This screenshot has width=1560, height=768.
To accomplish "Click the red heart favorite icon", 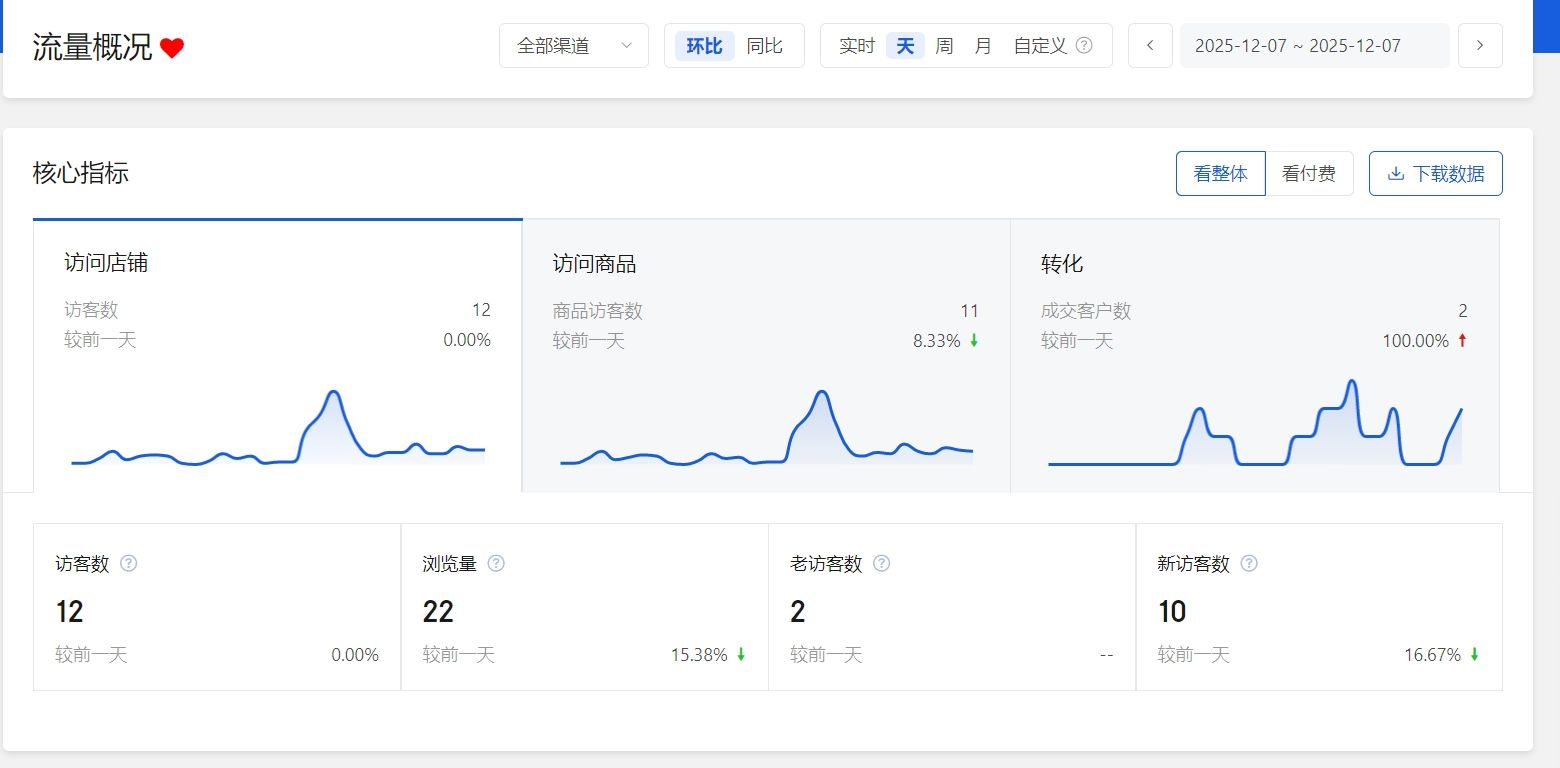I will (x=172, y=48).
